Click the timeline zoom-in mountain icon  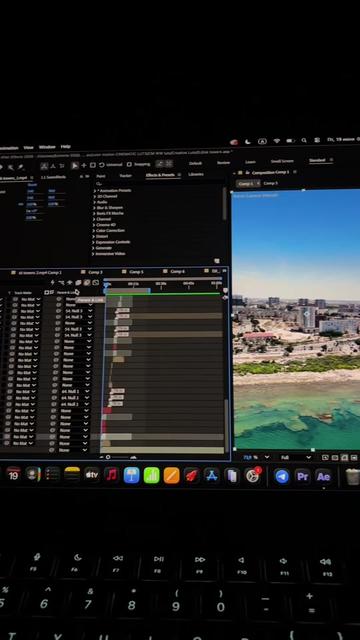click(133, 458)
